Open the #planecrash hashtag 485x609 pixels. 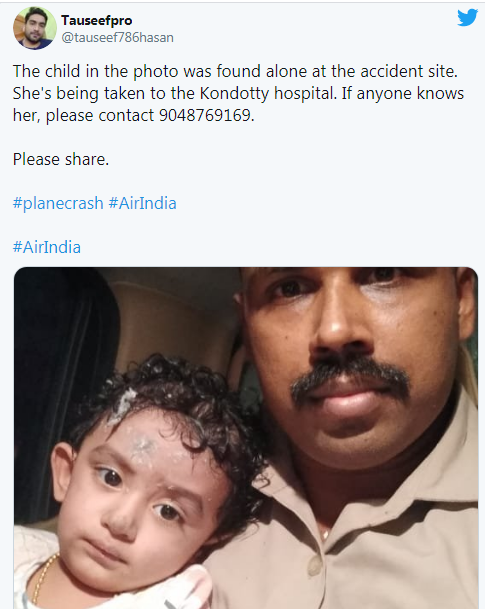[x=58, y=203]
